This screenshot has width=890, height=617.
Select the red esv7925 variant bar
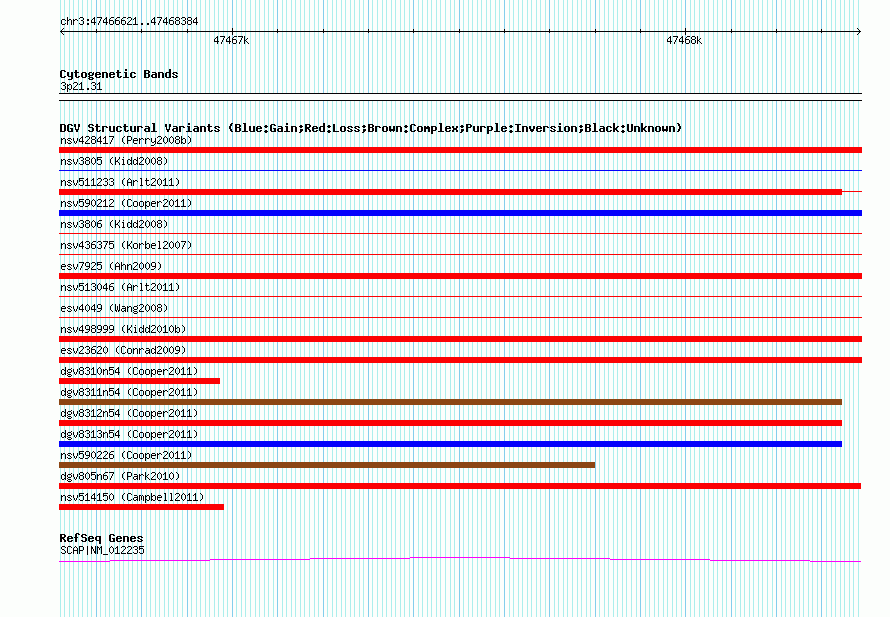click(460, 276)
